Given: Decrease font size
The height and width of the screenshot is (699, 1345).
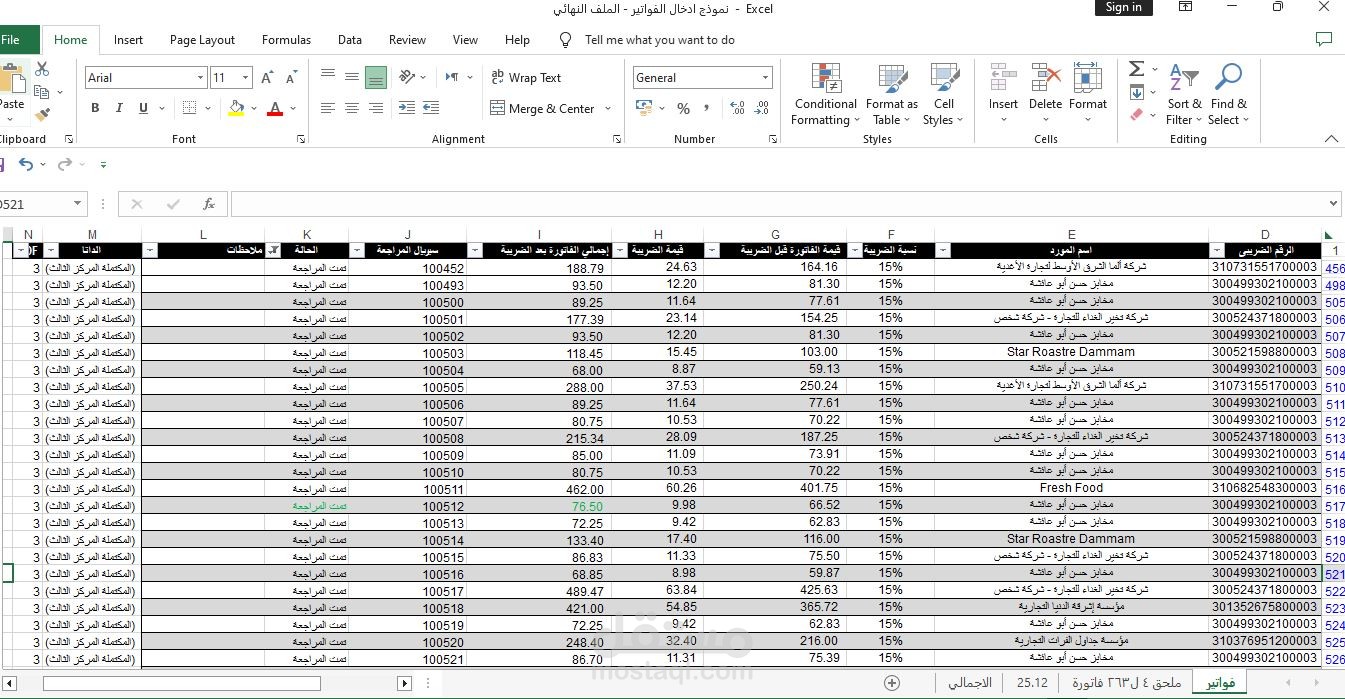Looking at the screenshot, I should click(x=291, y=77).
